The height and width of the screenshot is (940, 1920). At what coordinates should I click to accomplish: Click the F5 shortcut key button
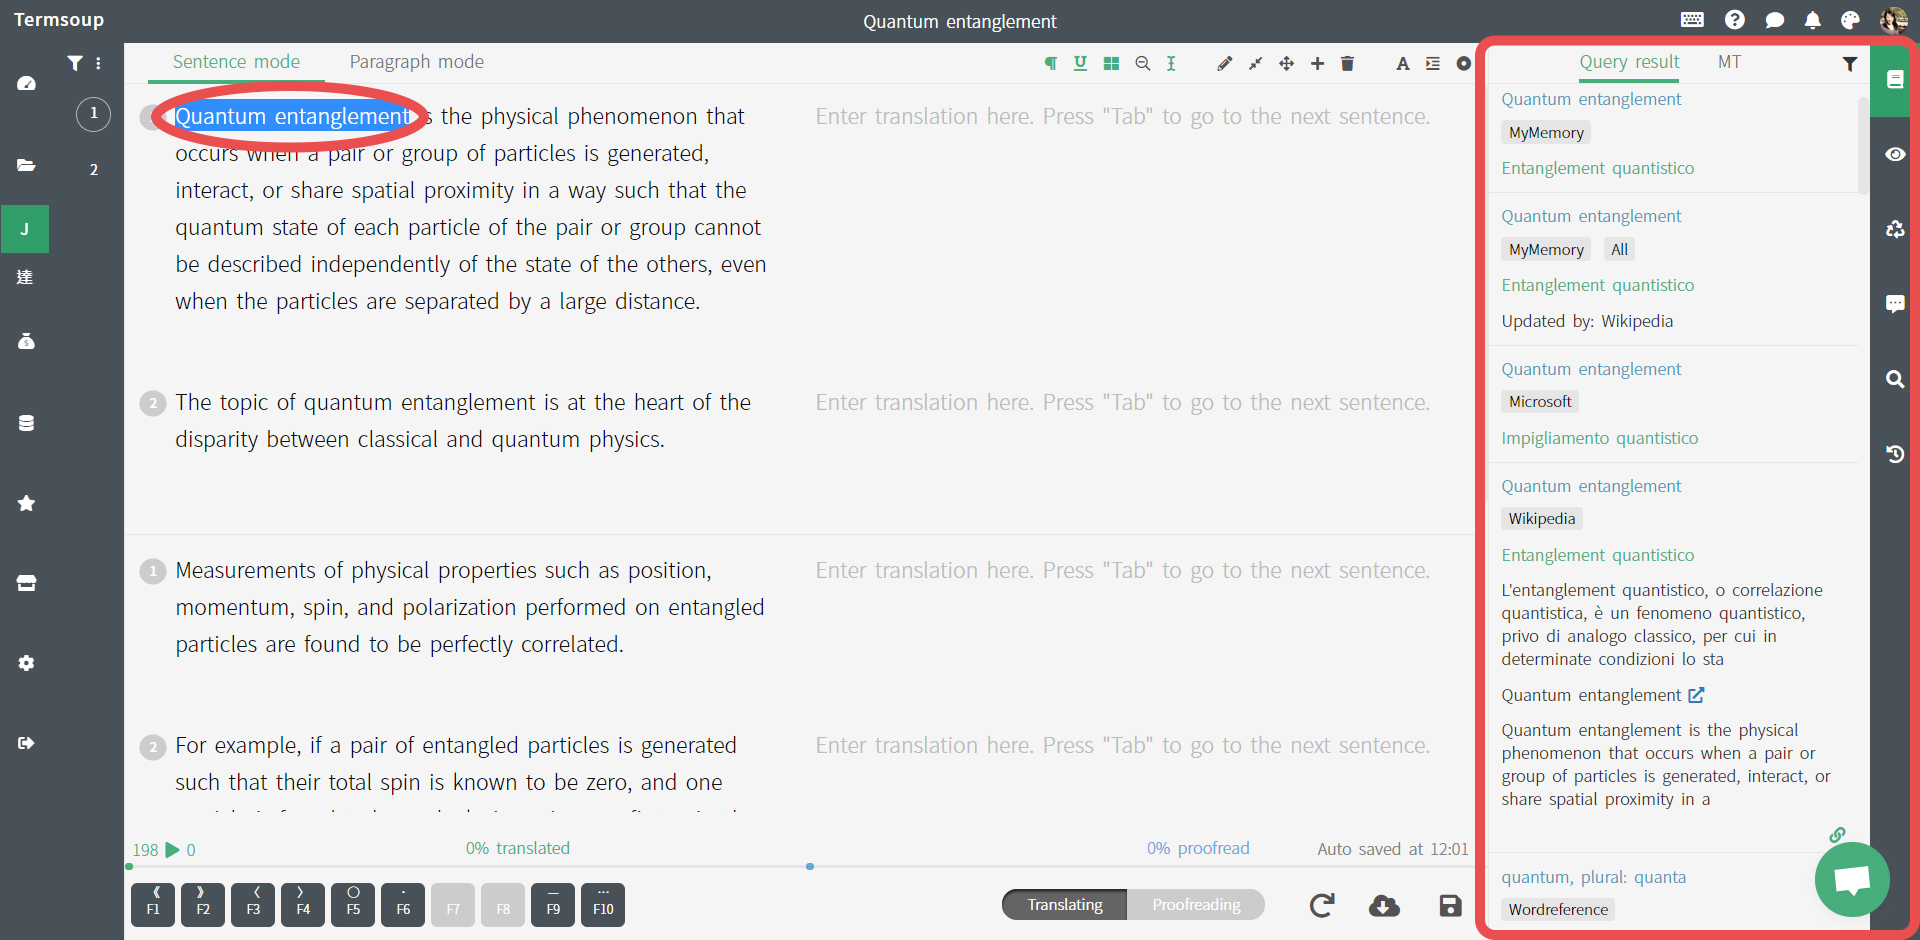[353, 905]
